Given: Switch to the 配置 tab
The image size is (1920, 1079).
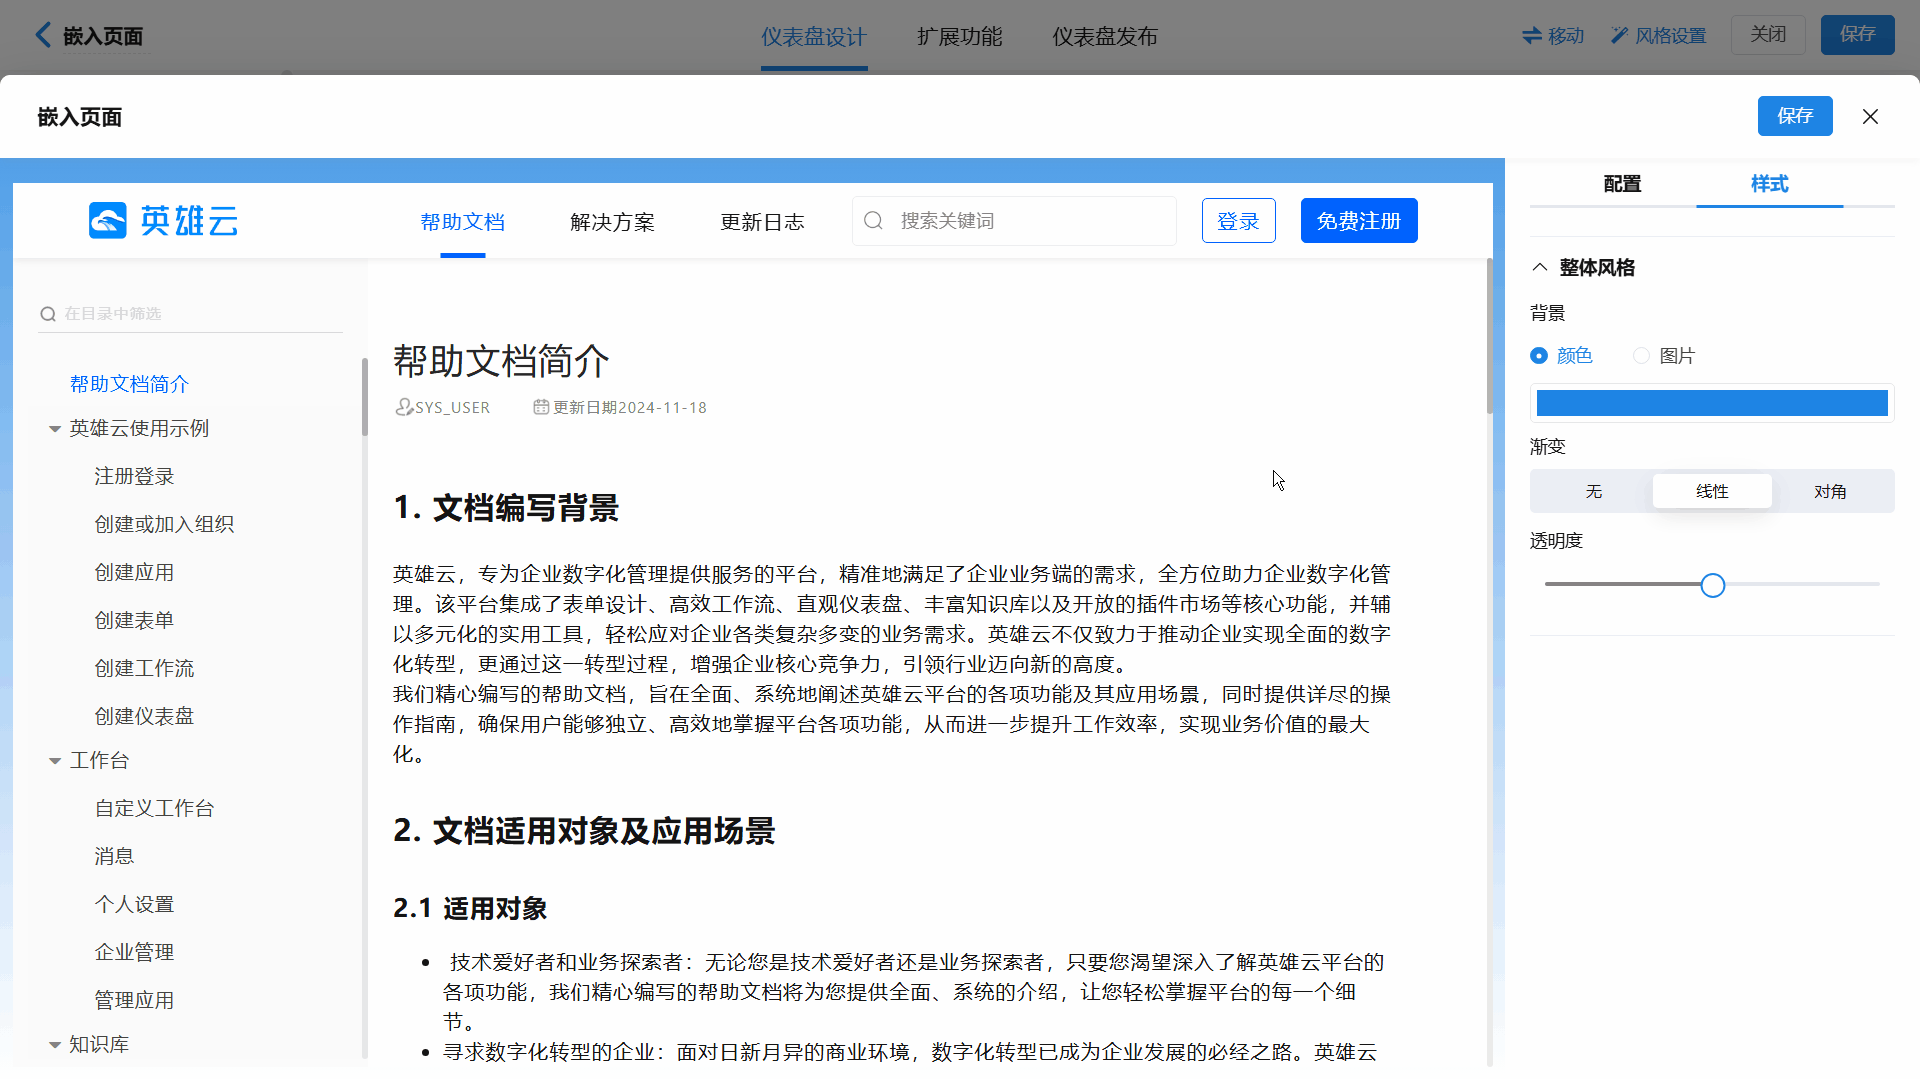Looking at the screenshot, I should pos(1622,184).
